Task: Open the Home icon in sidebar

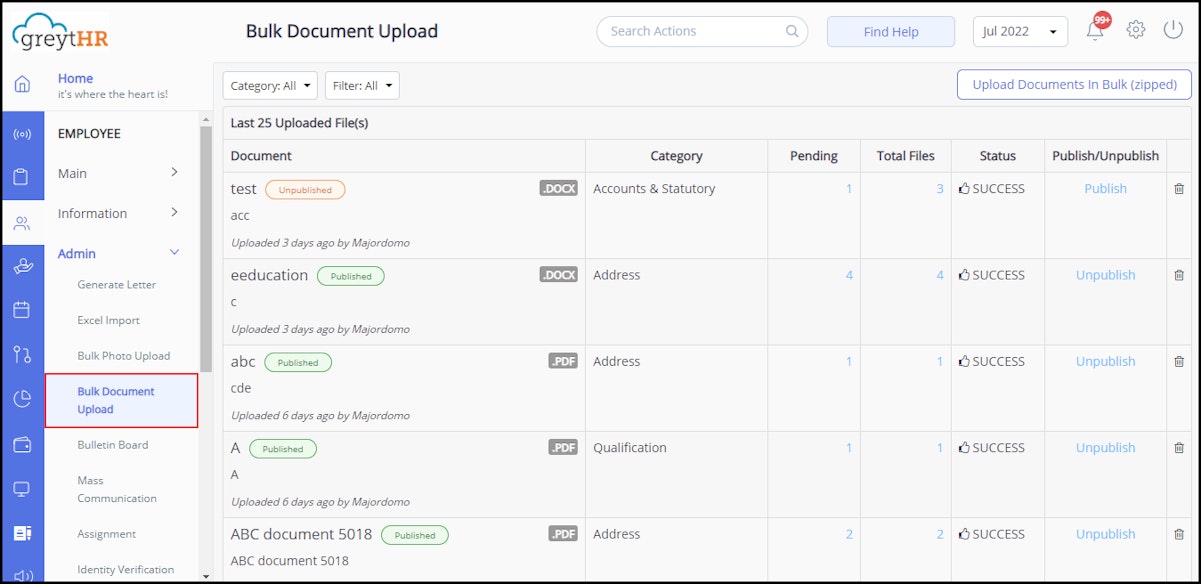Action: (22, 84)
